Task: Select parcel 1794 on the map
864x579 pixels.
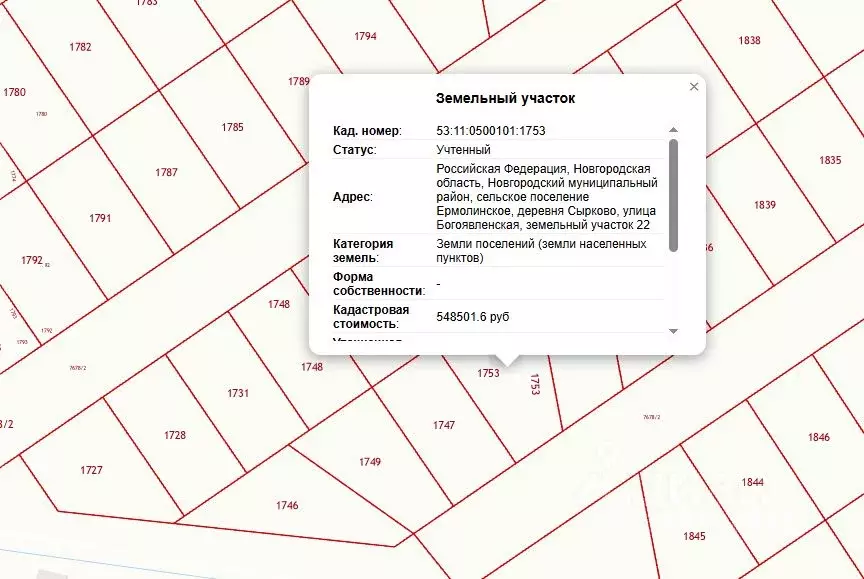Action: coord(365,37)
